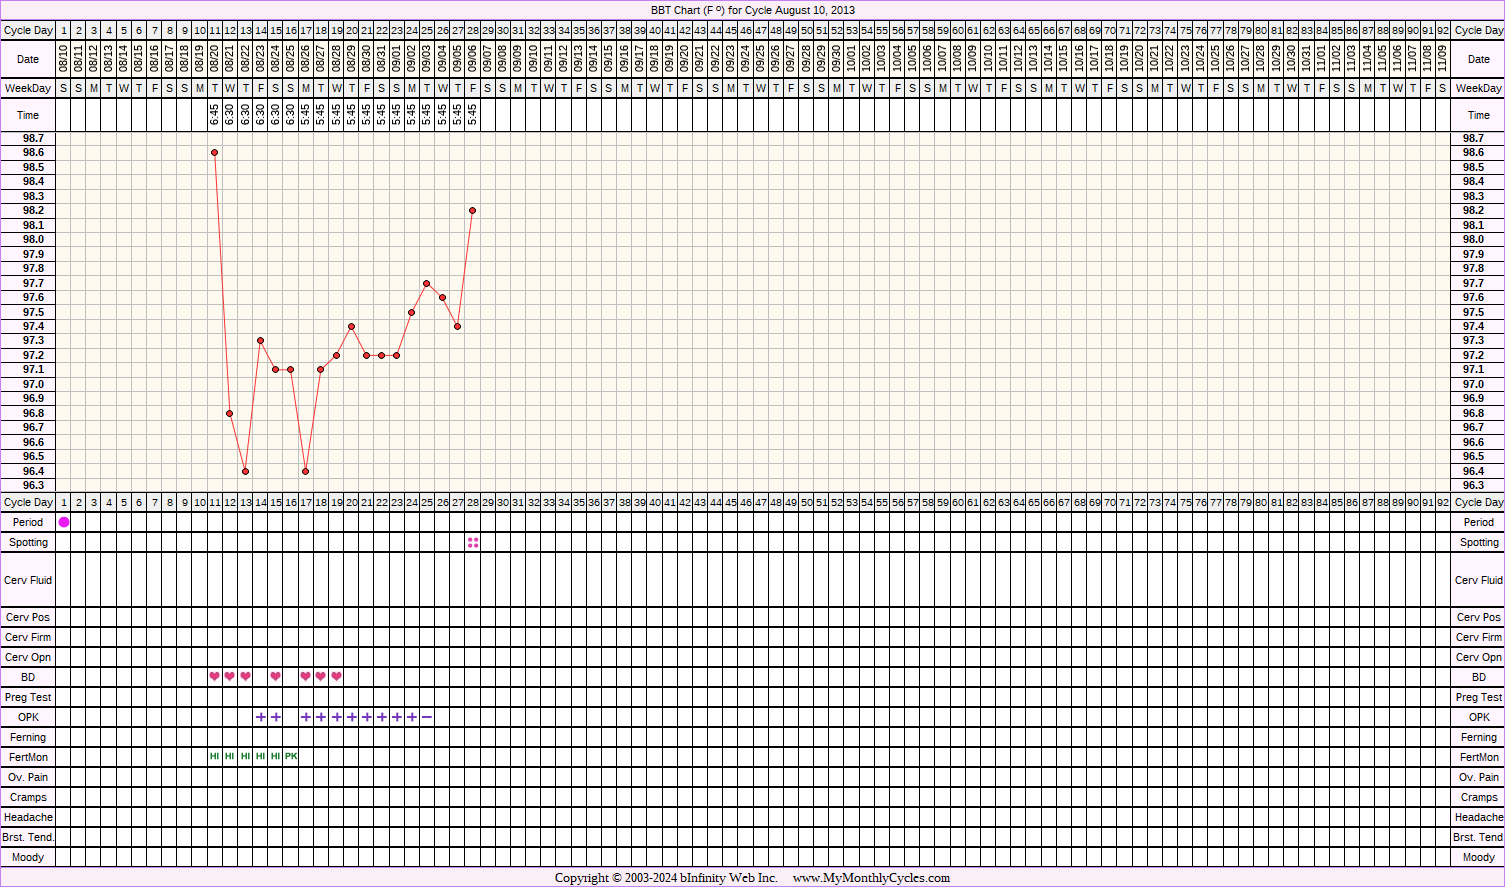
Task: Click the FertMon HI marker on cycle day 11
Action: 215,757
